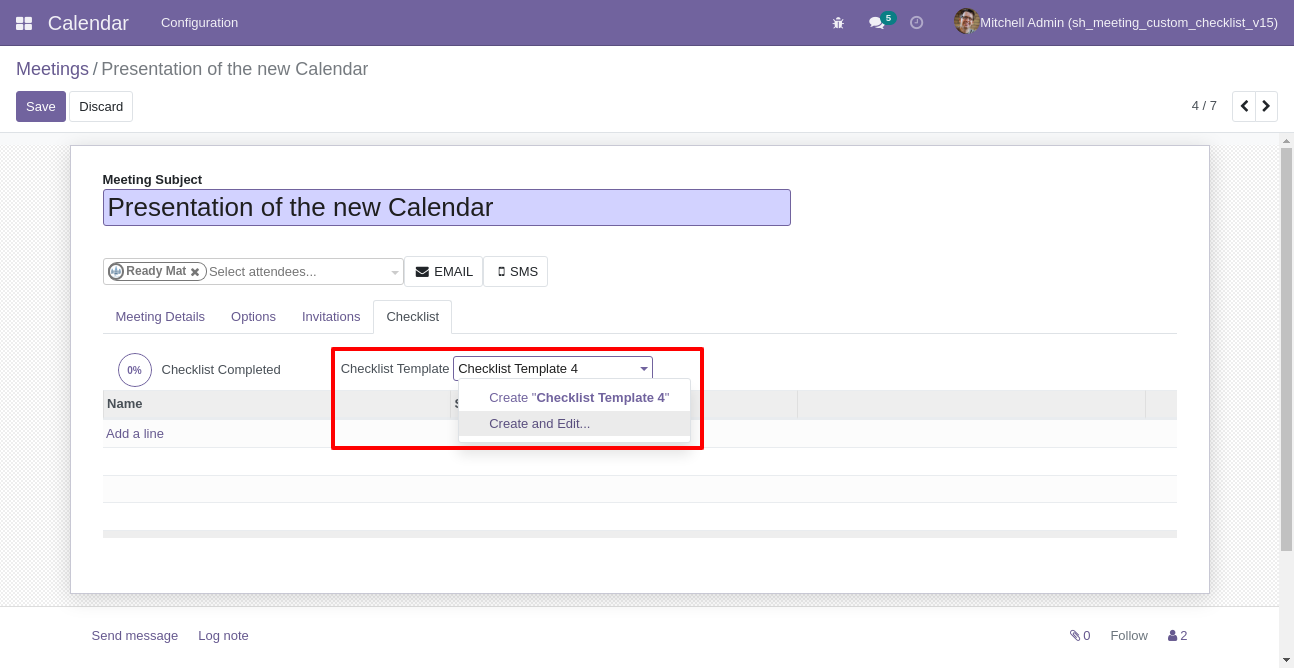The height and width of the screenshot is (668, 1294).
Task: Go to previous record arrow
Action: (1244, 106)
